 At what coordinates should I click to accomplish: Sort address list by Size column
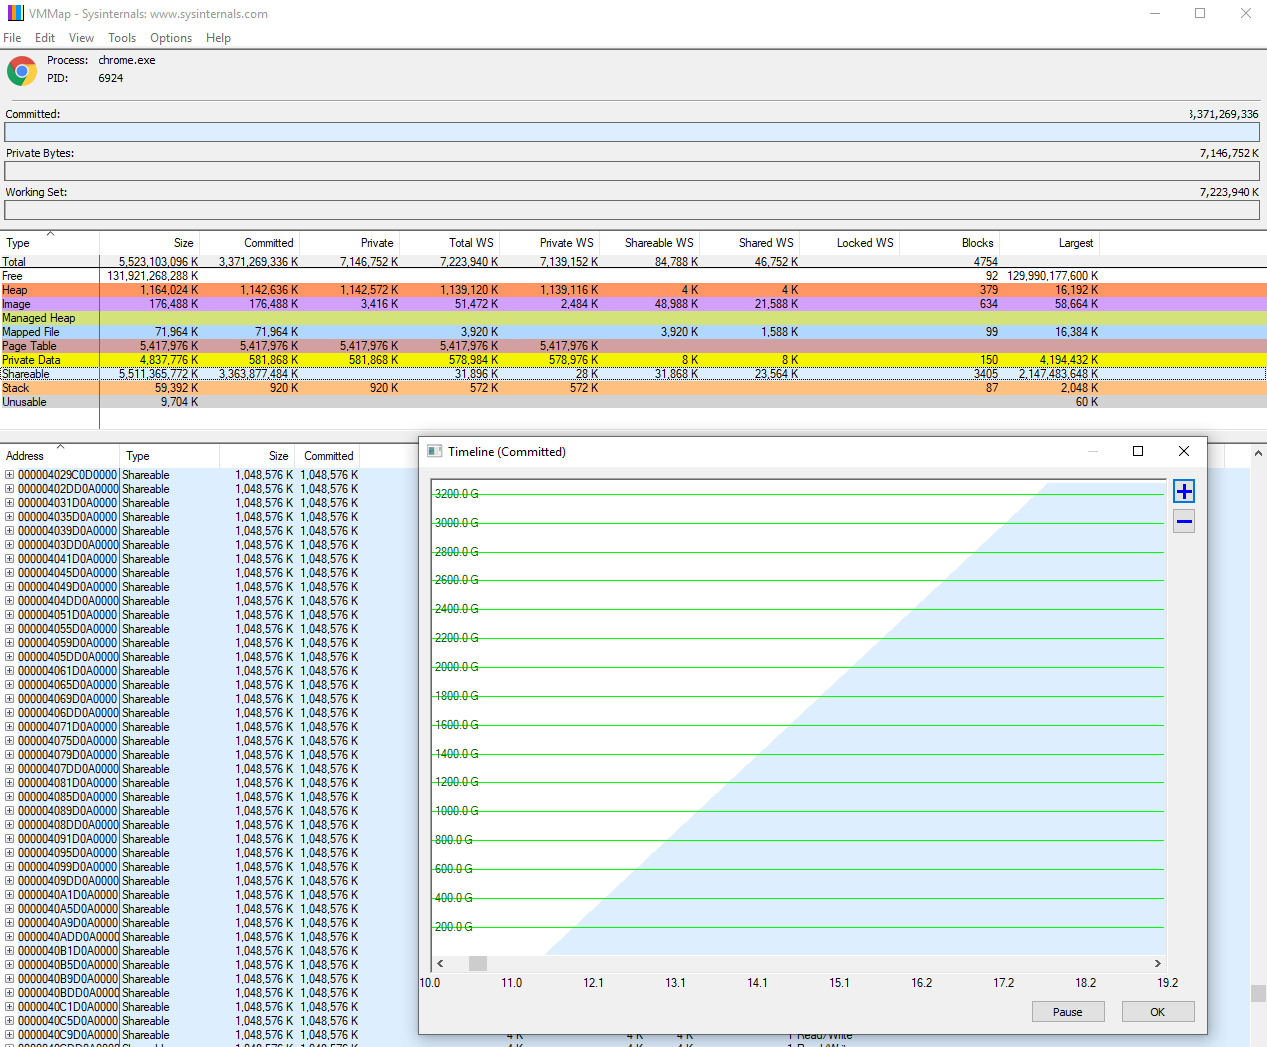(278, 456)
